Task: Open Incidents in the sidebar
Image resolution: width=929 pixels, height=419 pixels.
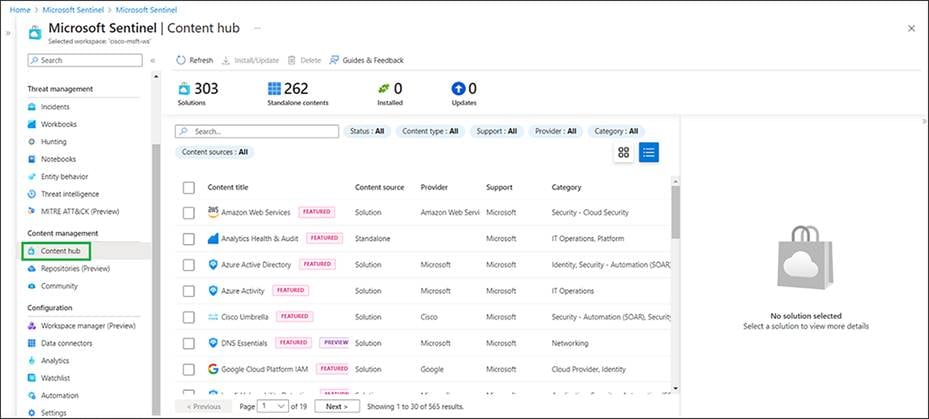Action: tap(55, 107)
